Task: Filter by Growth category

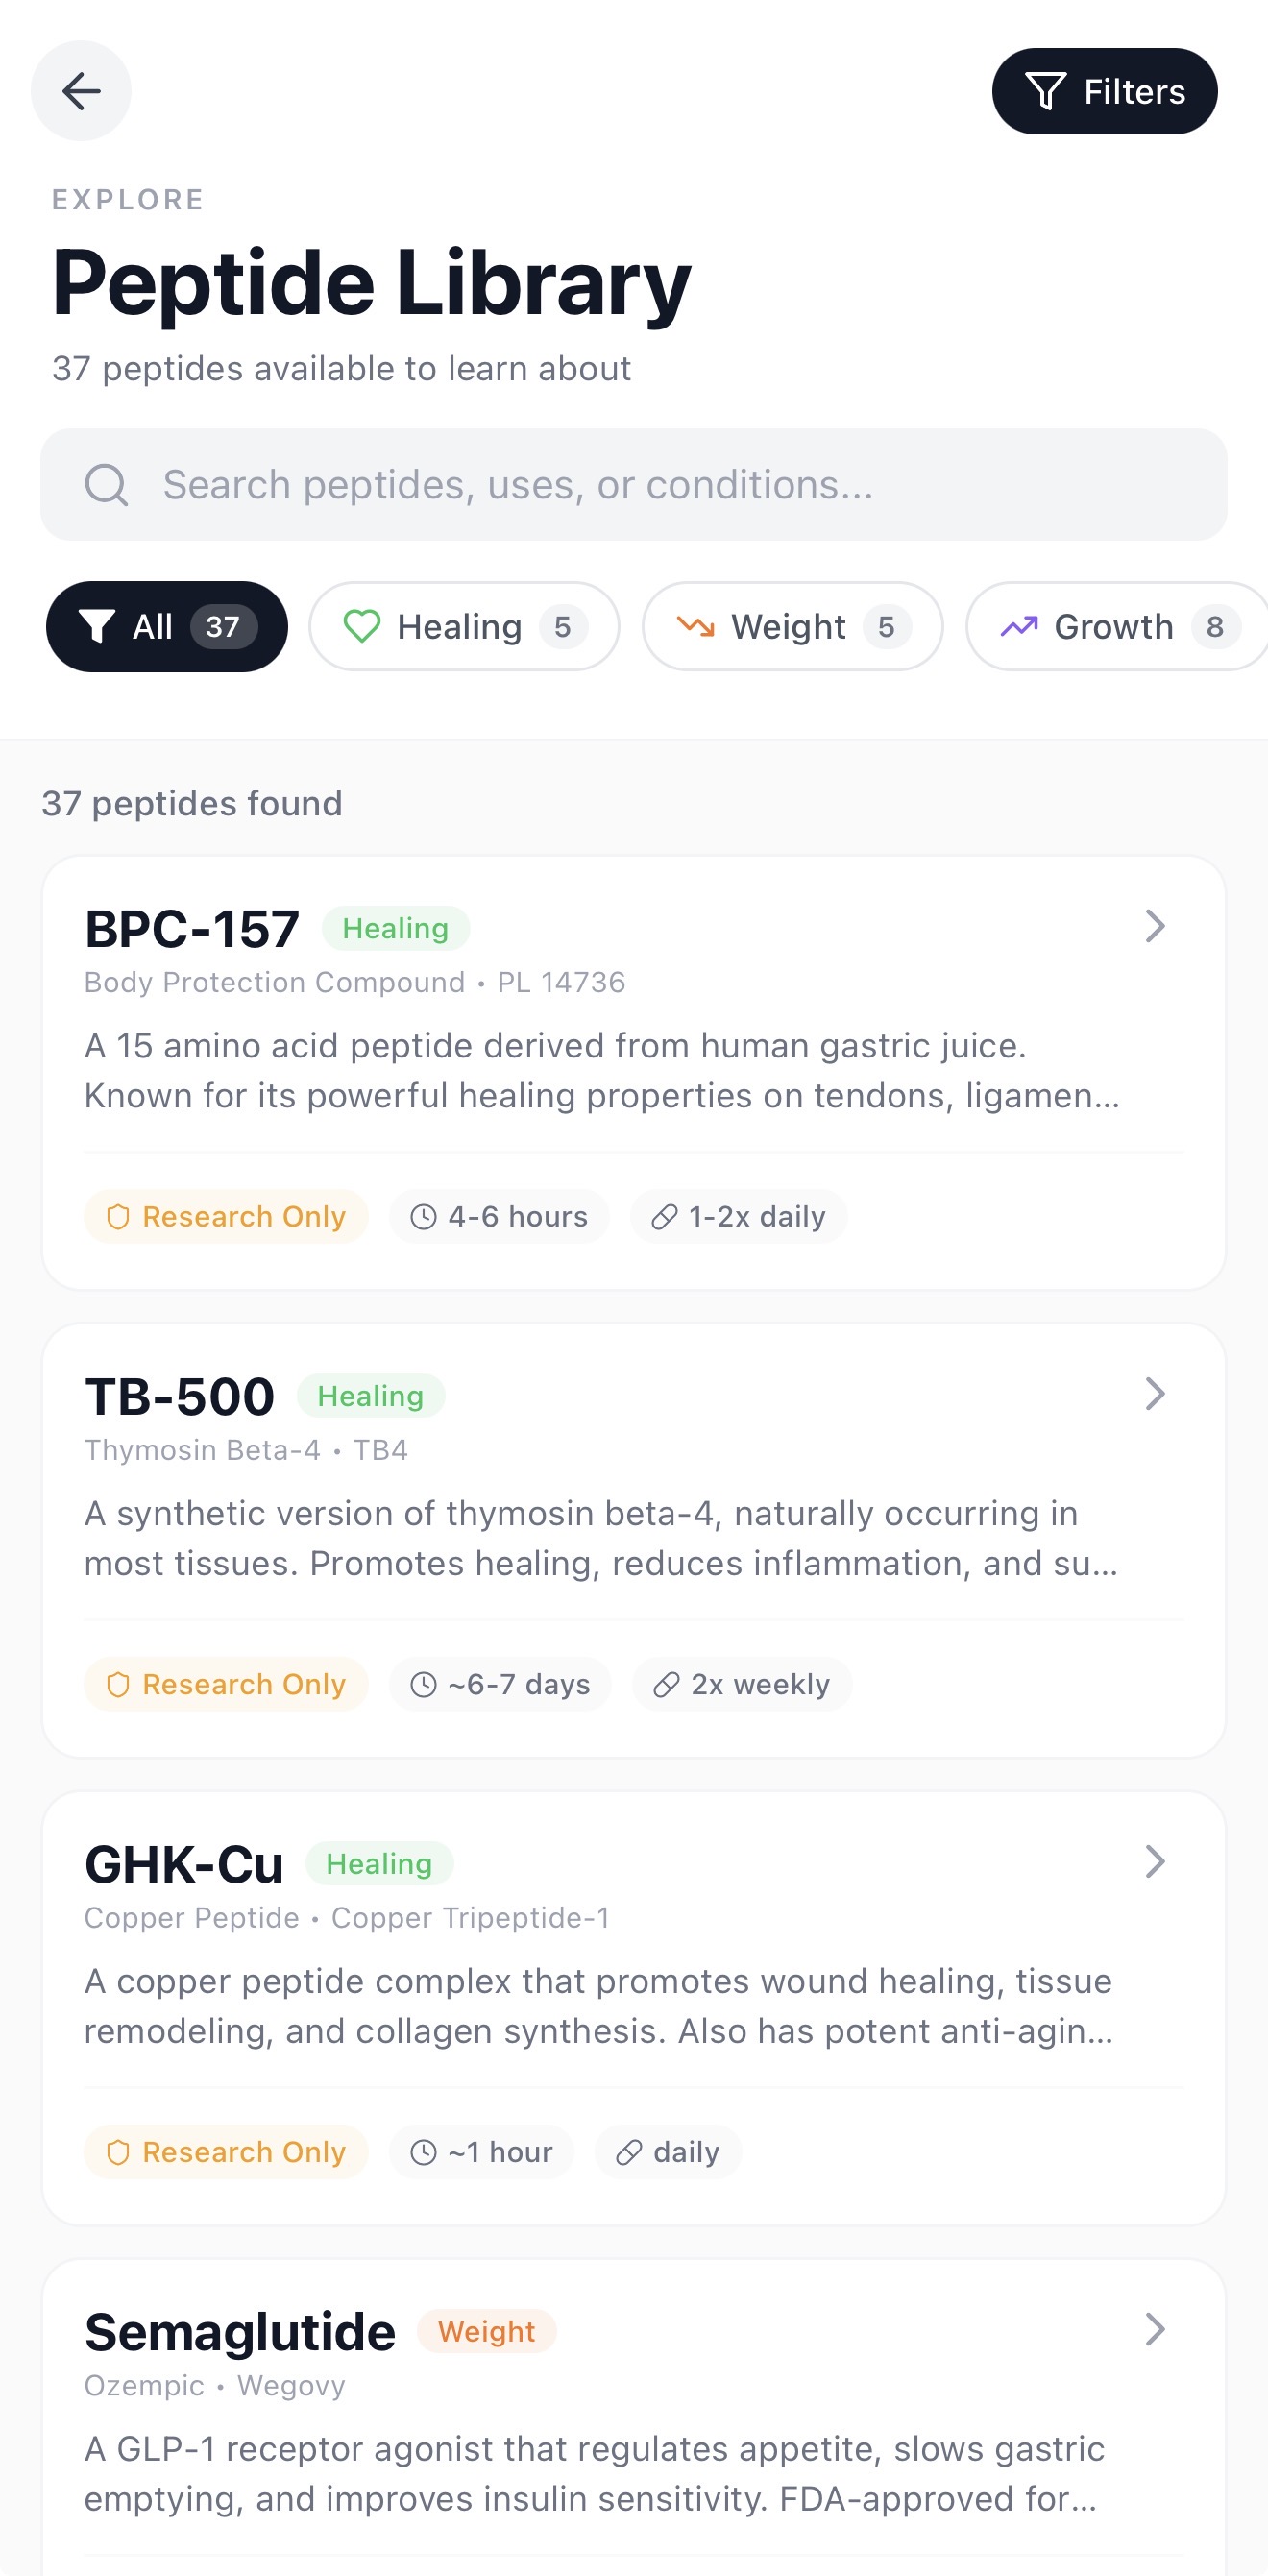Action: 1116,627
